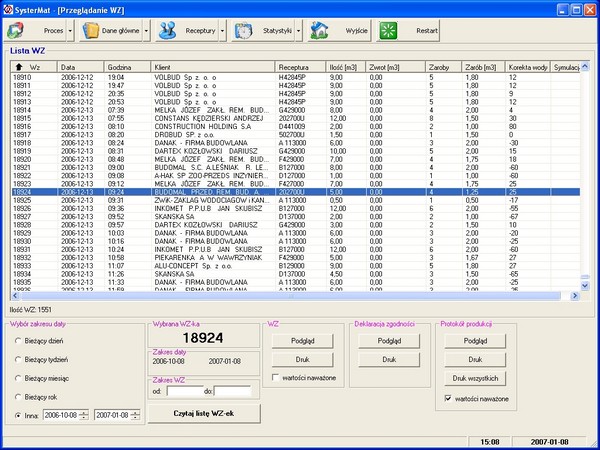The height and width of the screenshot is (450, 600).
Task: Select the DROBUD SP. z o.o. row
Action: click(295, 135)
